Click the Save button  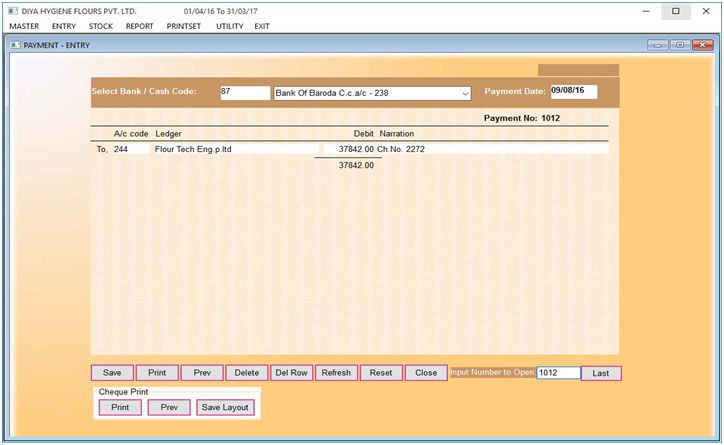point(112,373)
